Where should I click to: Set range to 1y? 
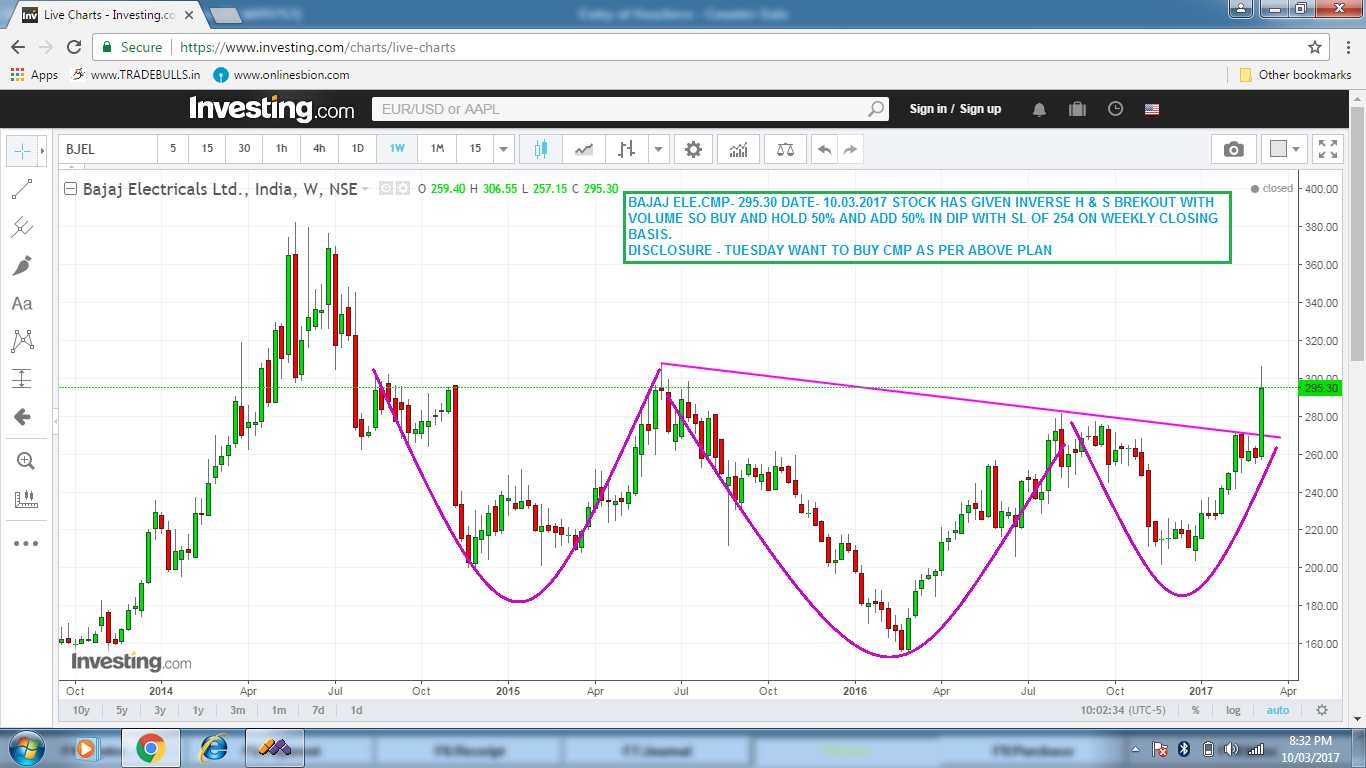tap(198, 710)
